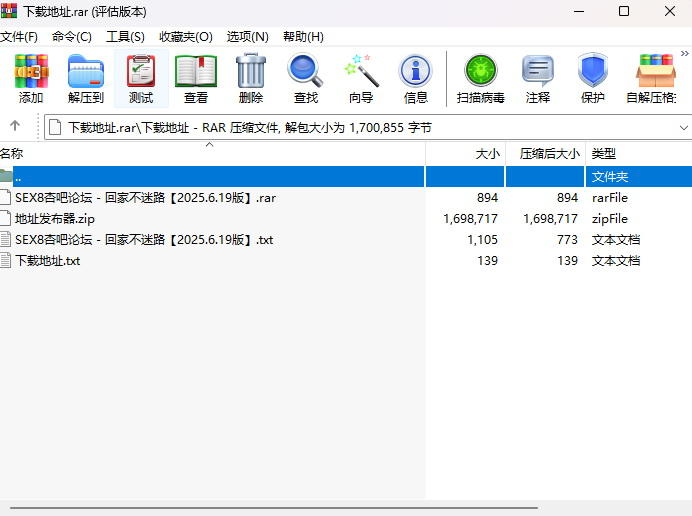
Task: Open the Tools (工具) menu
Action: (125, 37)
